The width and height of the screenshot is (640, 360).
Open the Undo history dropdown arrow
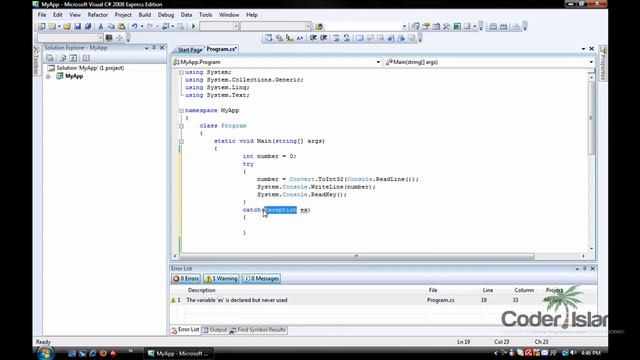click(142, 27)
